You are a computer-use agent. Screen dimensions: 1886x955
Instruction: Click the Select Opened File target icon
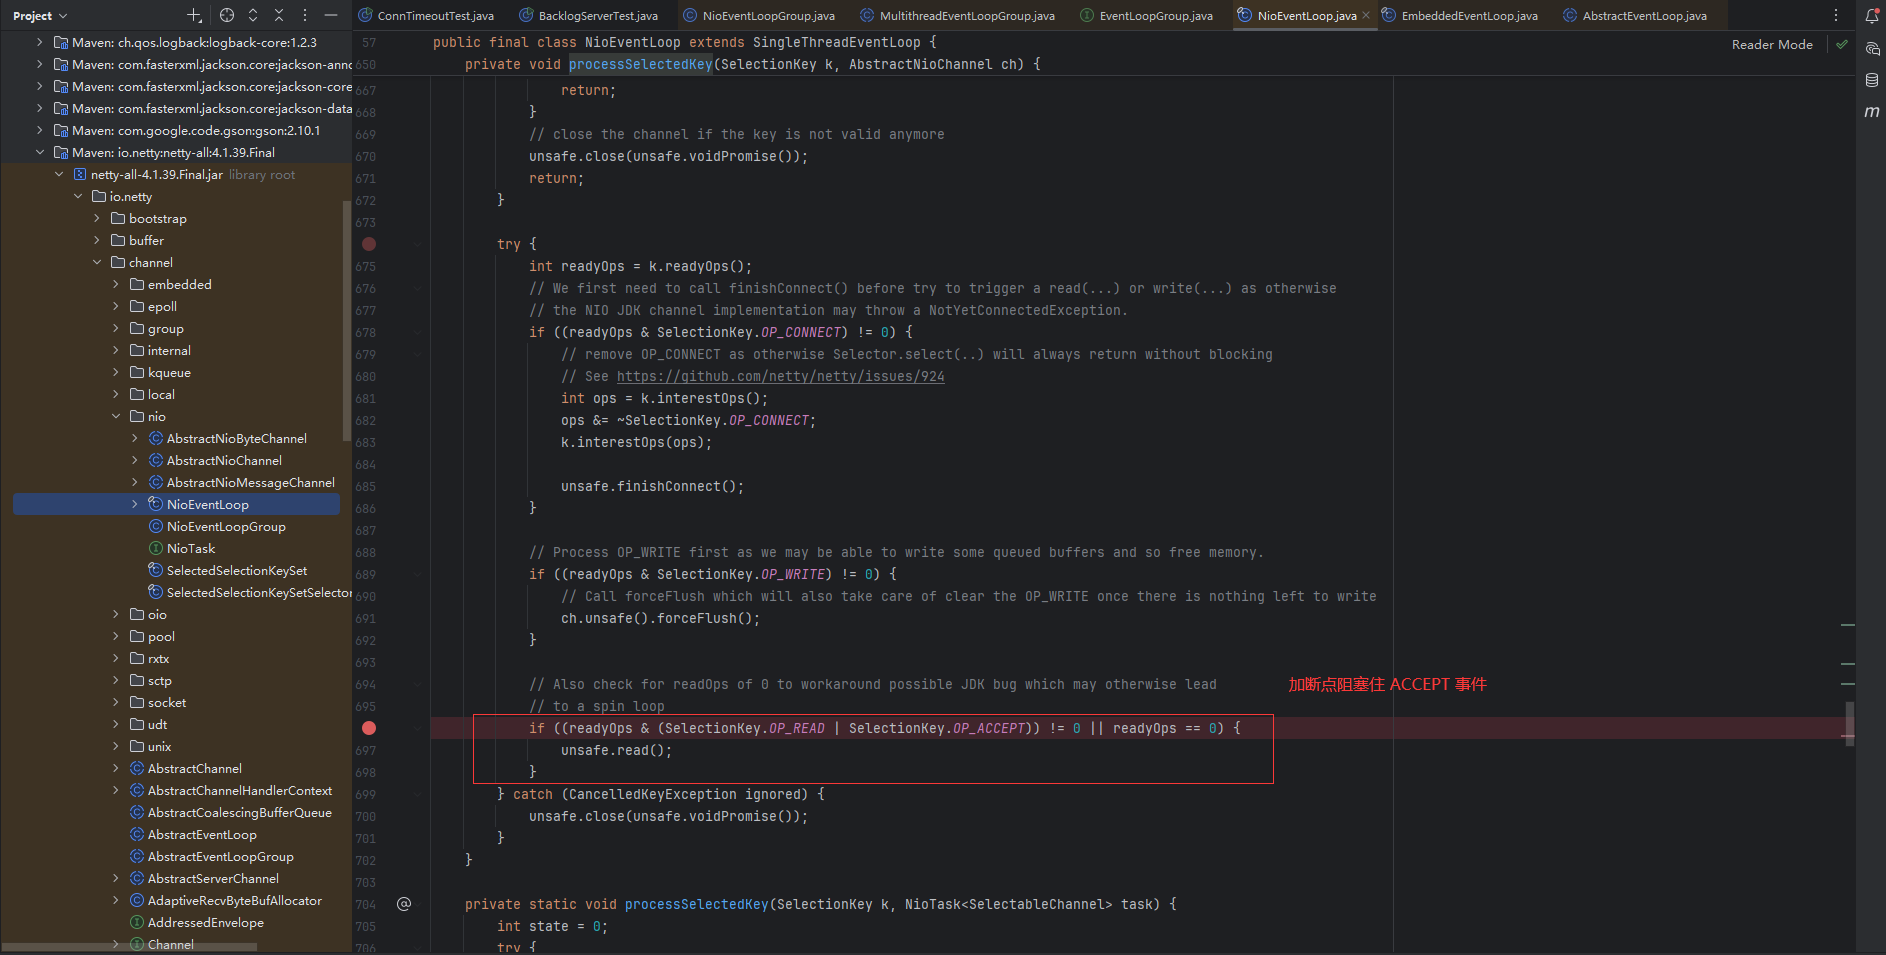click(x=227, y=15)
